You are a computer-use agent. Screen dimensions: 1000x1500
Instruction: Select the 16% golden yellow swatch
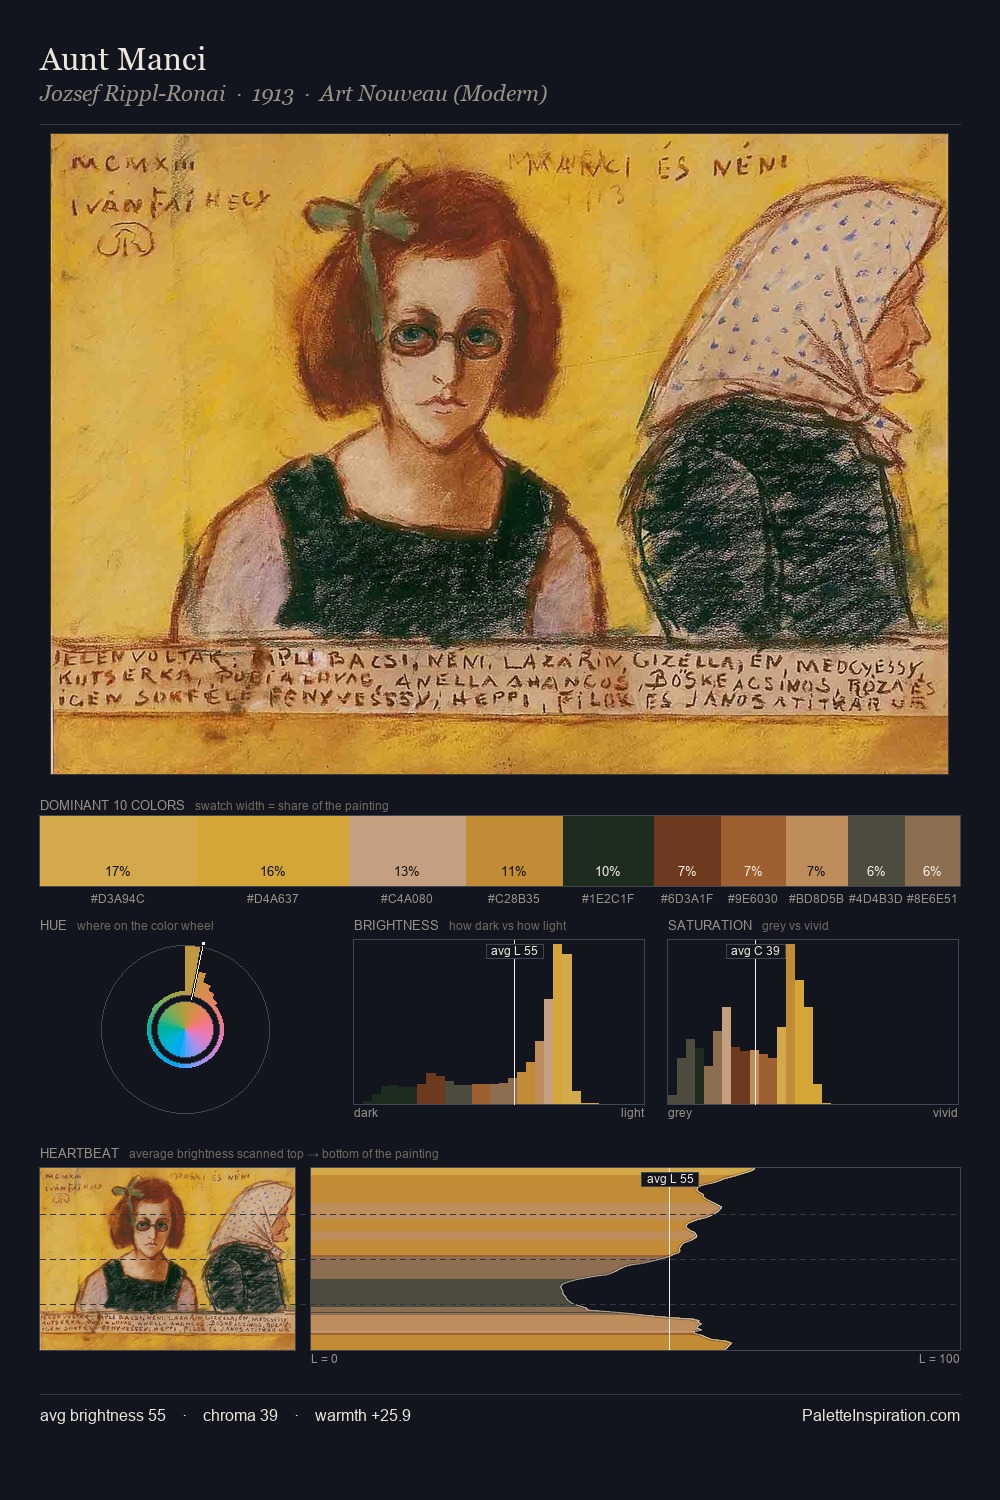(x=273, y=851)
